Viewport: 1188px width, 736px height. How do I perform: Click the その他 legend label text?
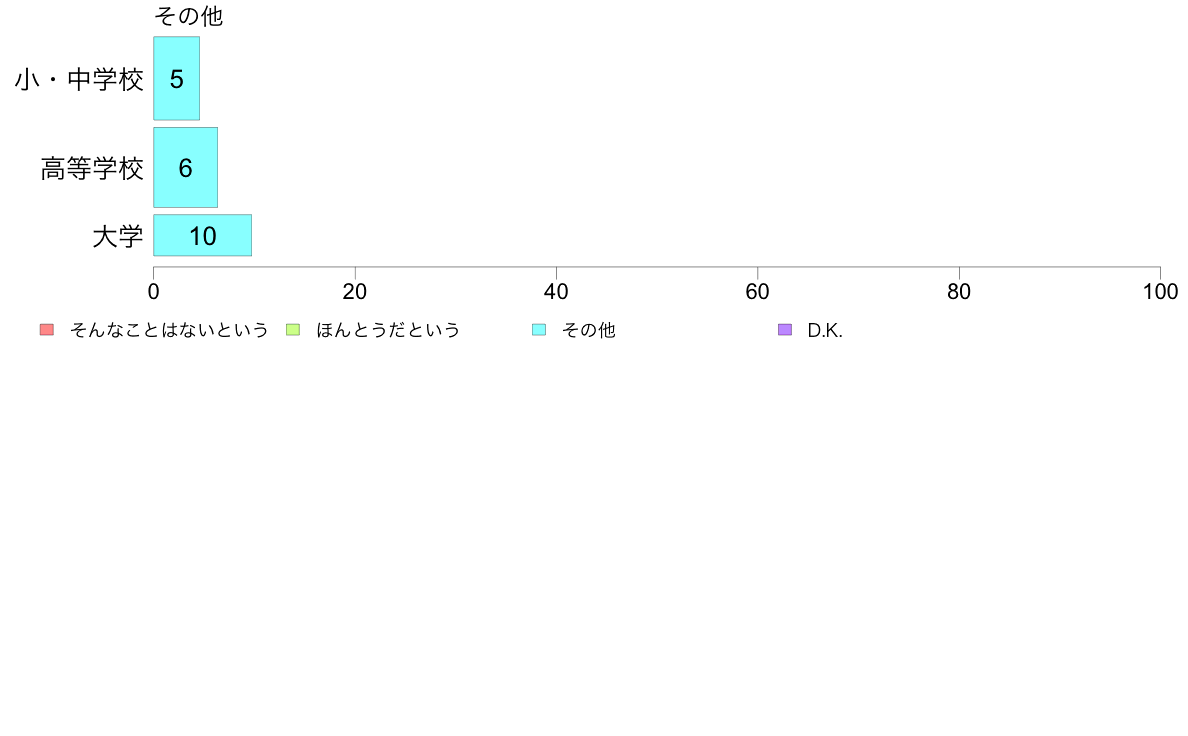tap(589, 330)
